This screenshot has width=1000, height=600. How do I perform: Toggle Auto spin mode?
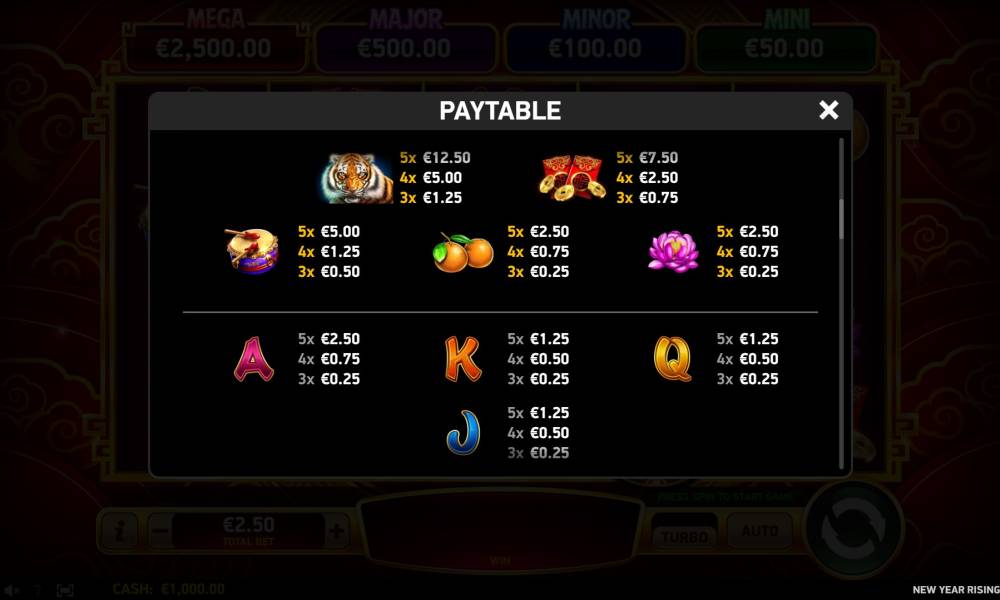(759, 530)
